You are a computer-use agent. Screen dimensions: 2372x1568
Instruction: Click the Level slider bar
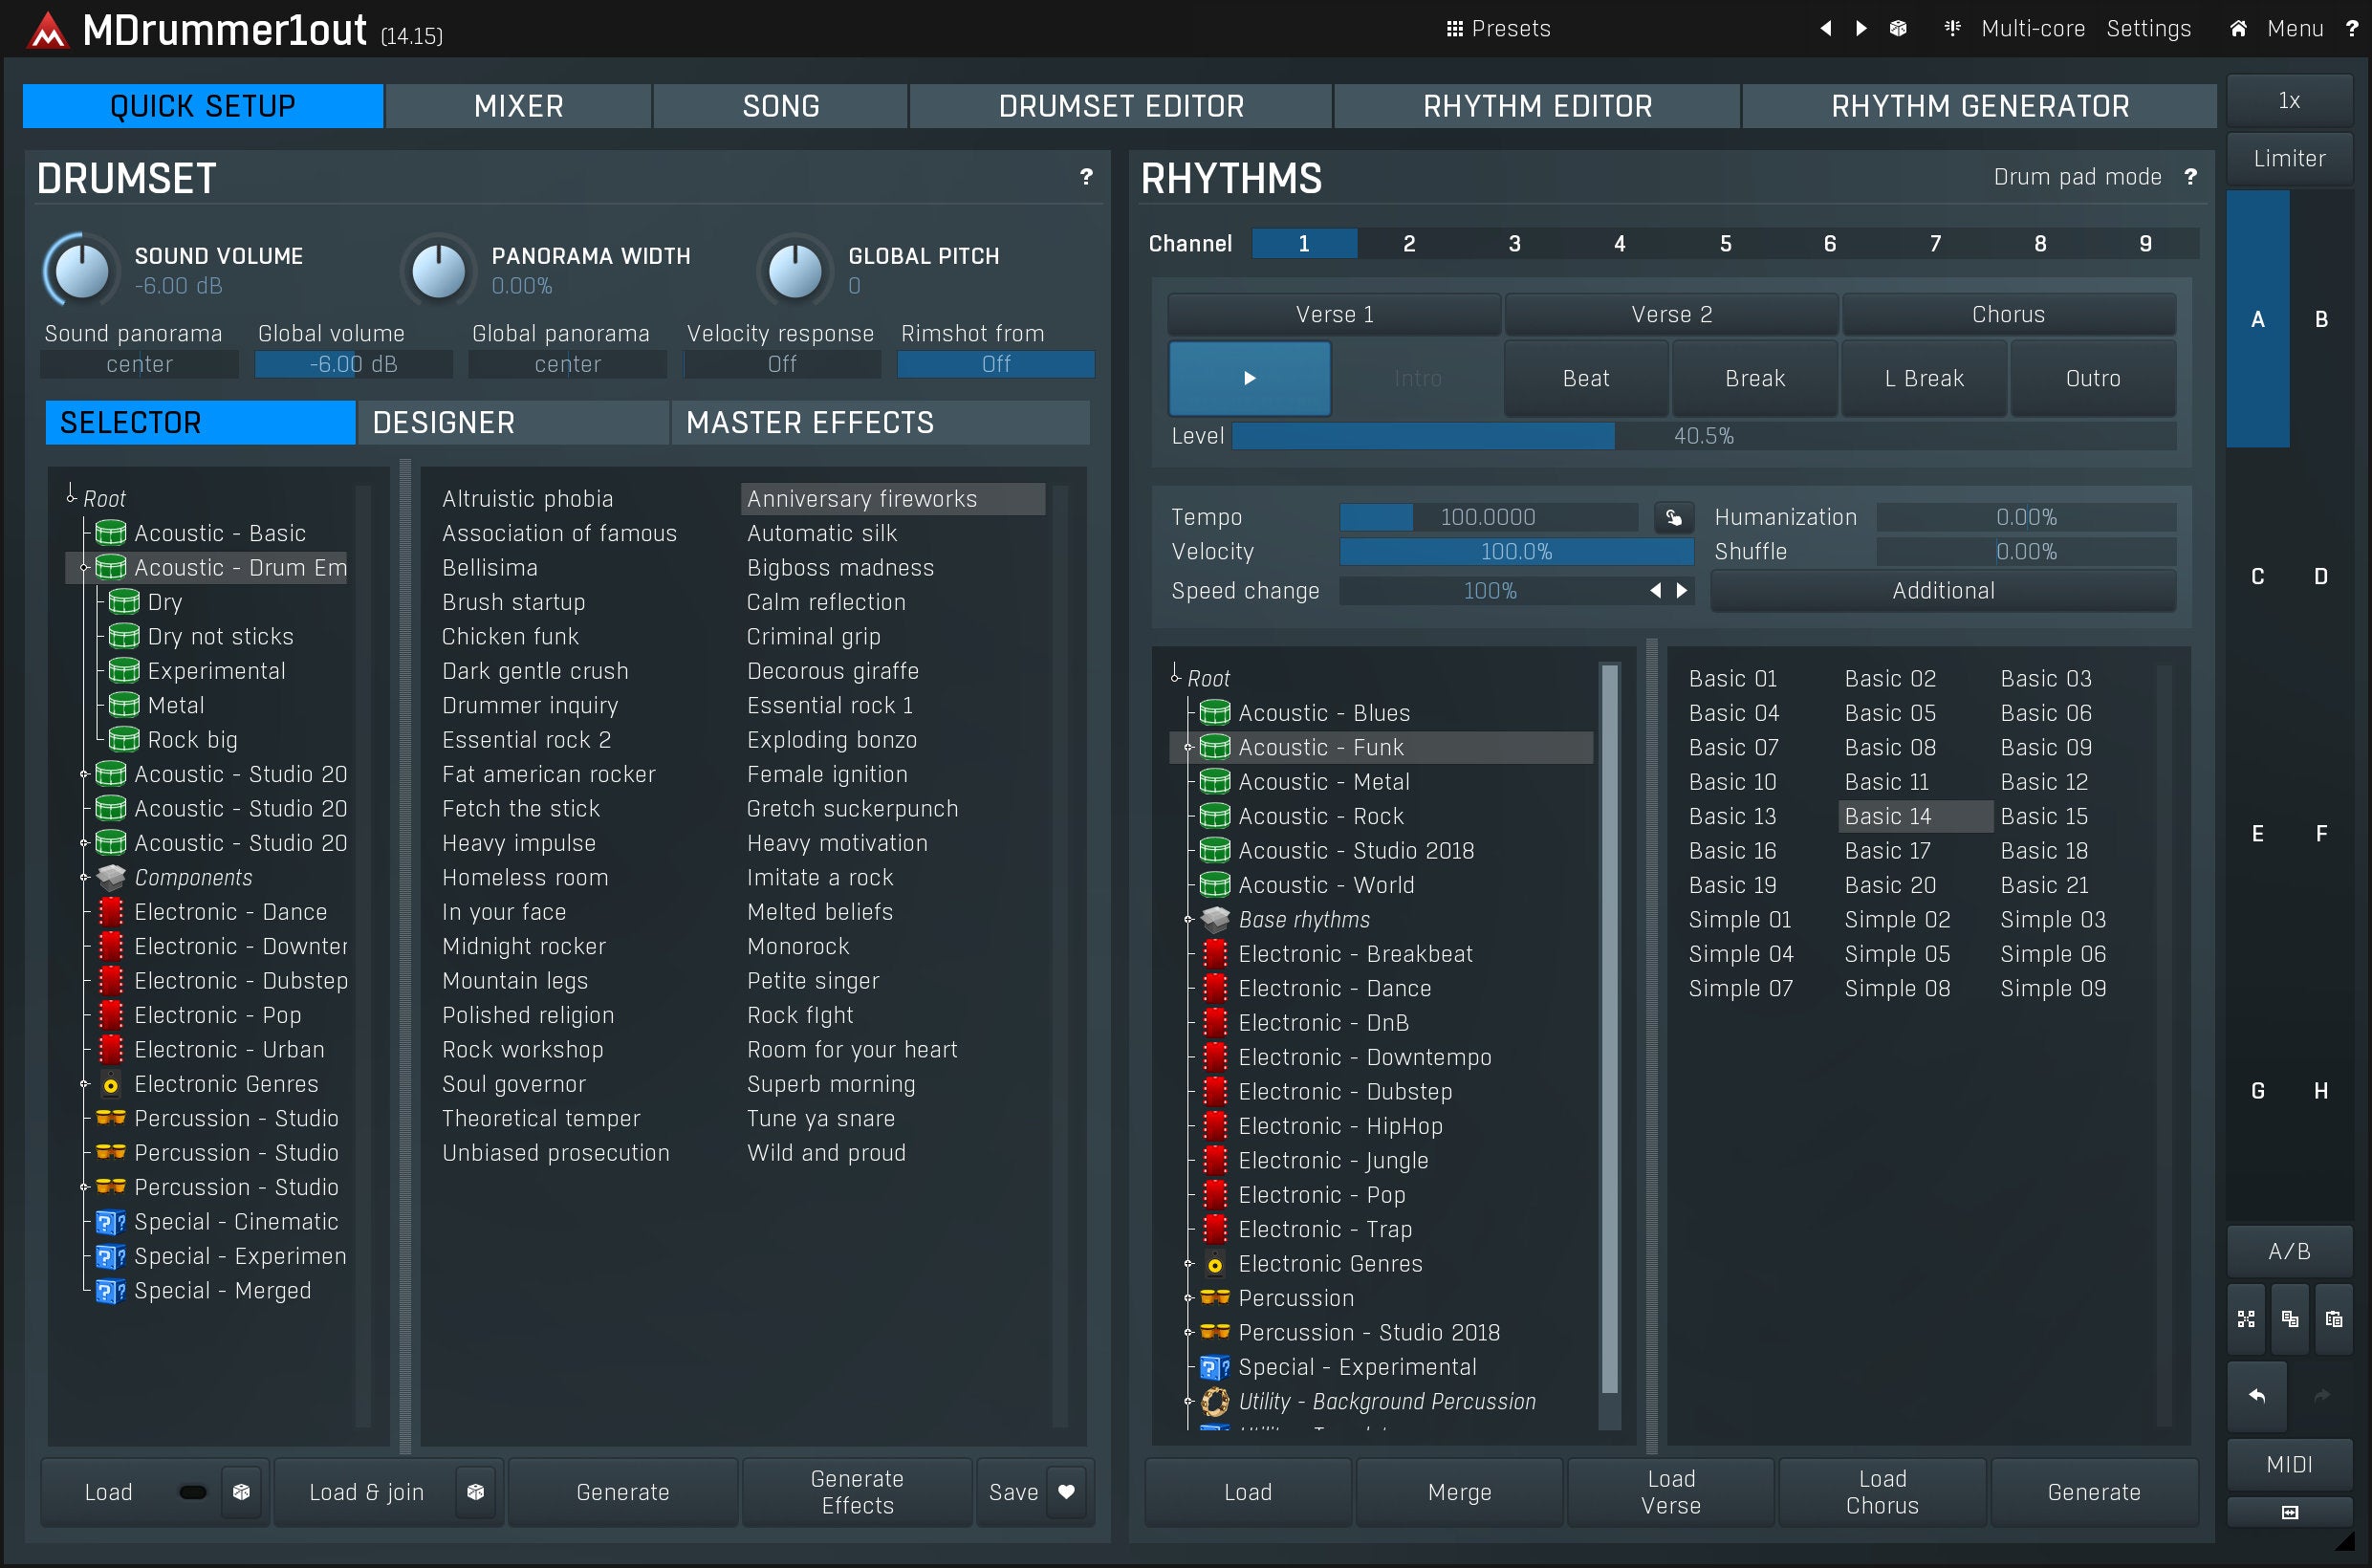[1702, 436]
